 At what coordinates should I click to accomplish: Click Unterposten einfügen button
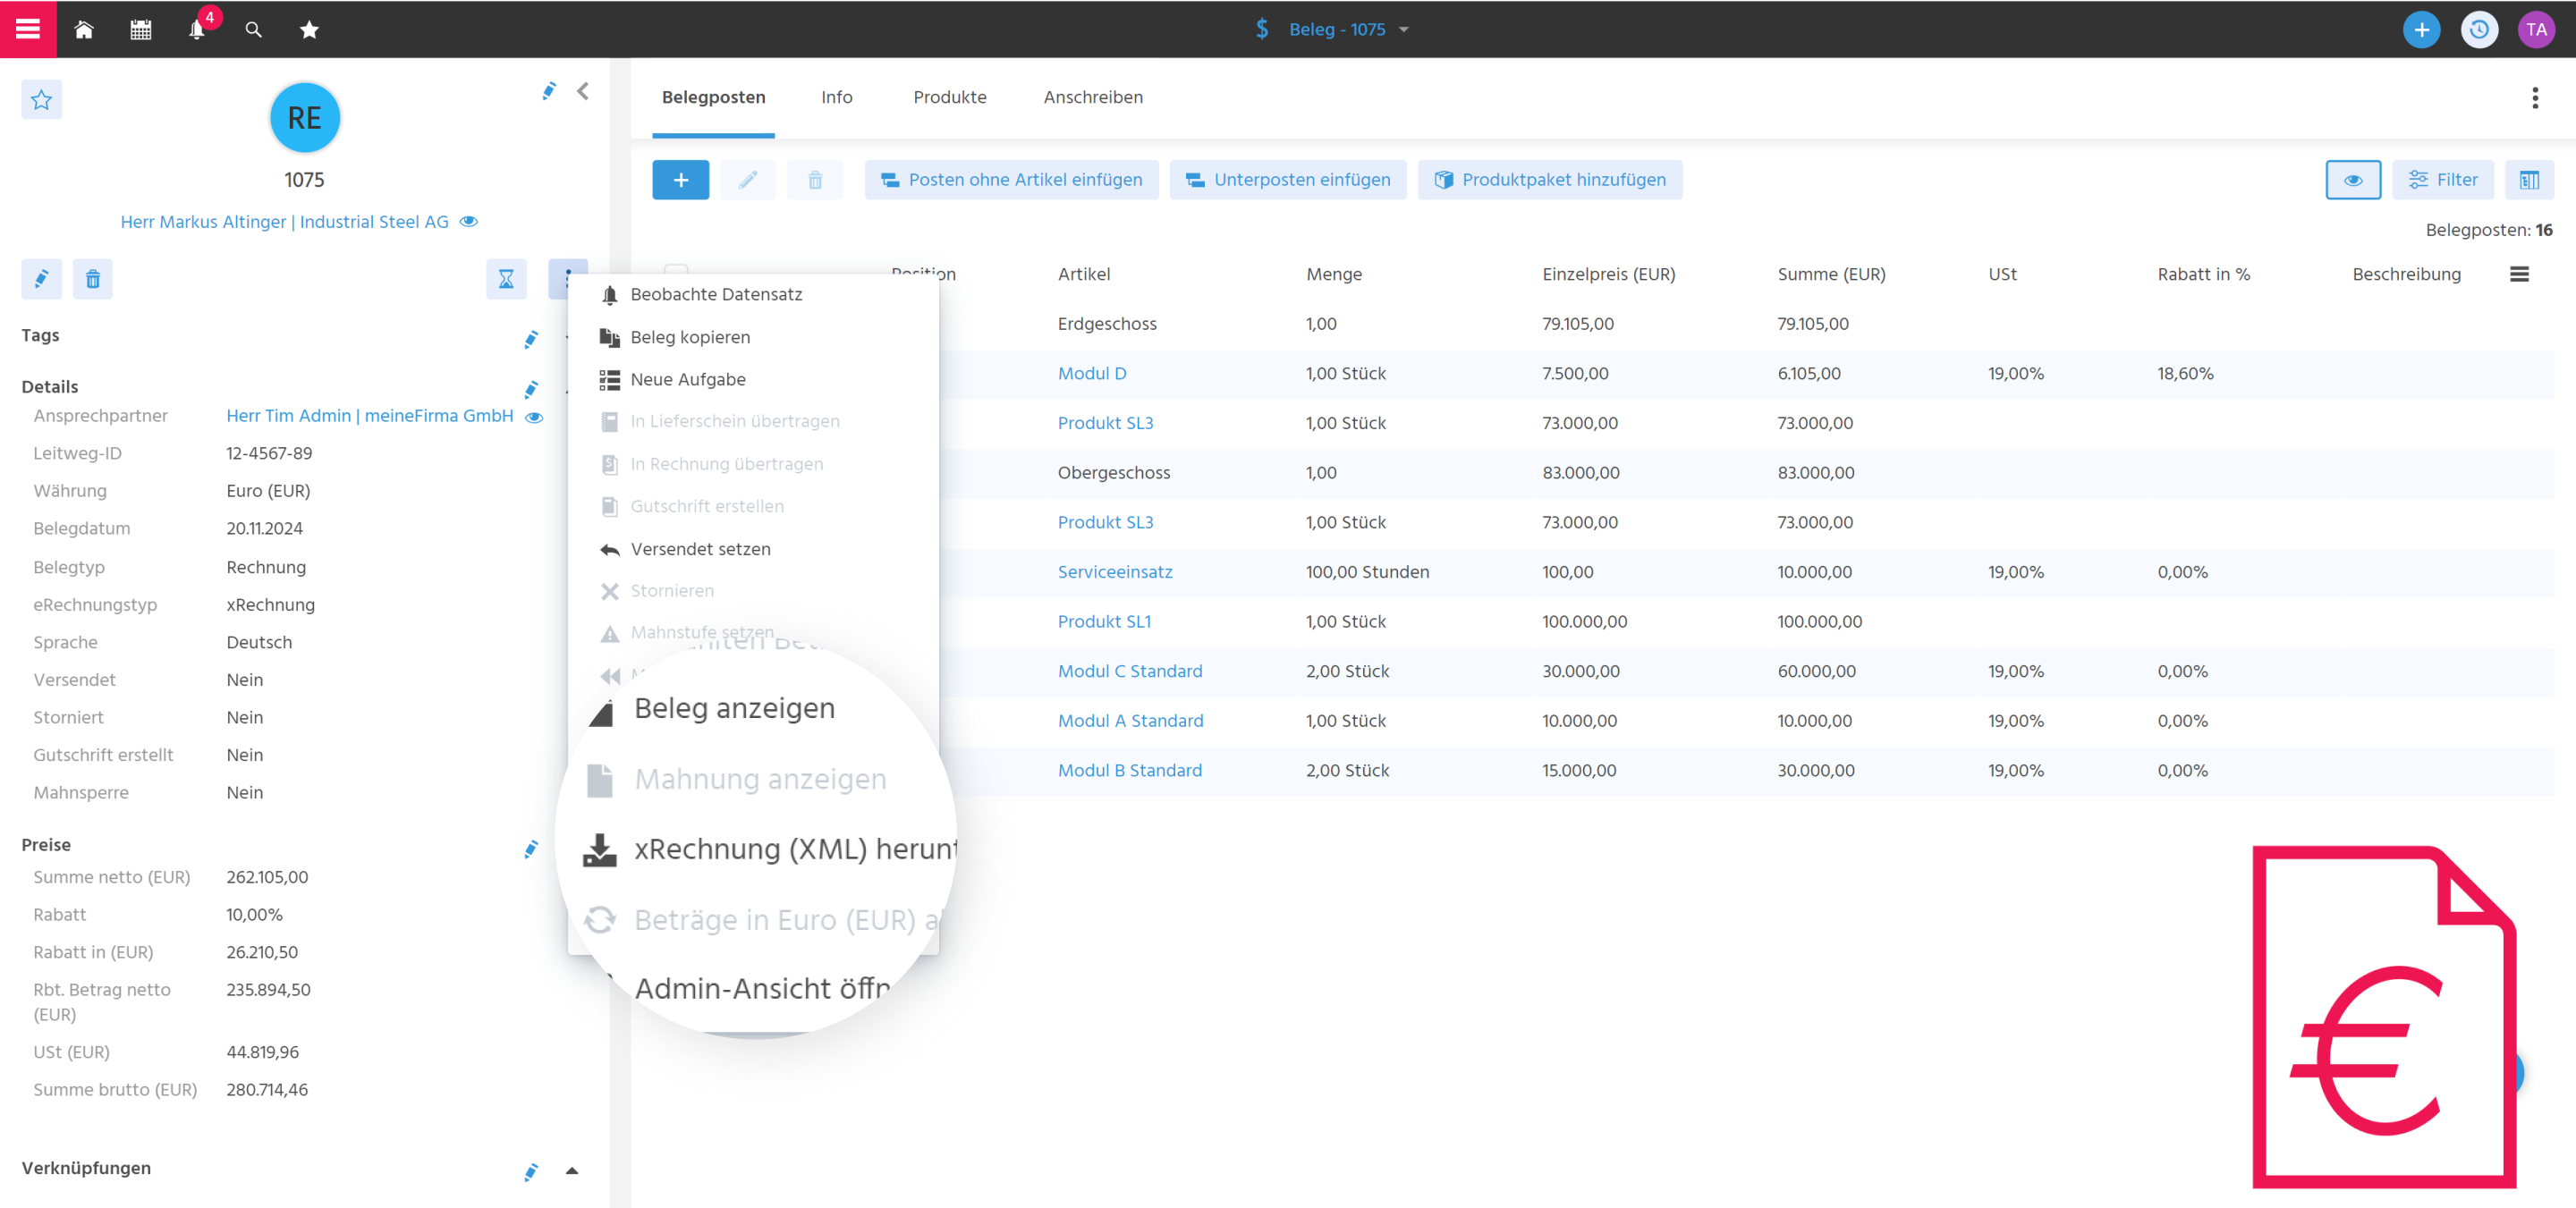click(x=1287, y=180)
